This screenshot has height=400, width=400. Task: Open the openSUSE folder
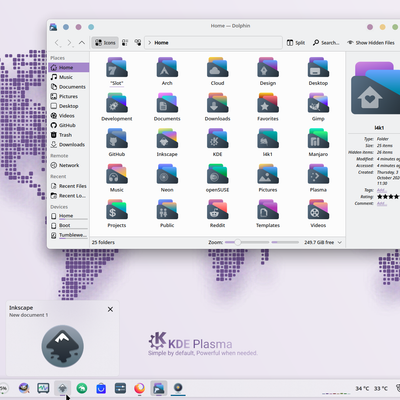(x=217, y=174)
